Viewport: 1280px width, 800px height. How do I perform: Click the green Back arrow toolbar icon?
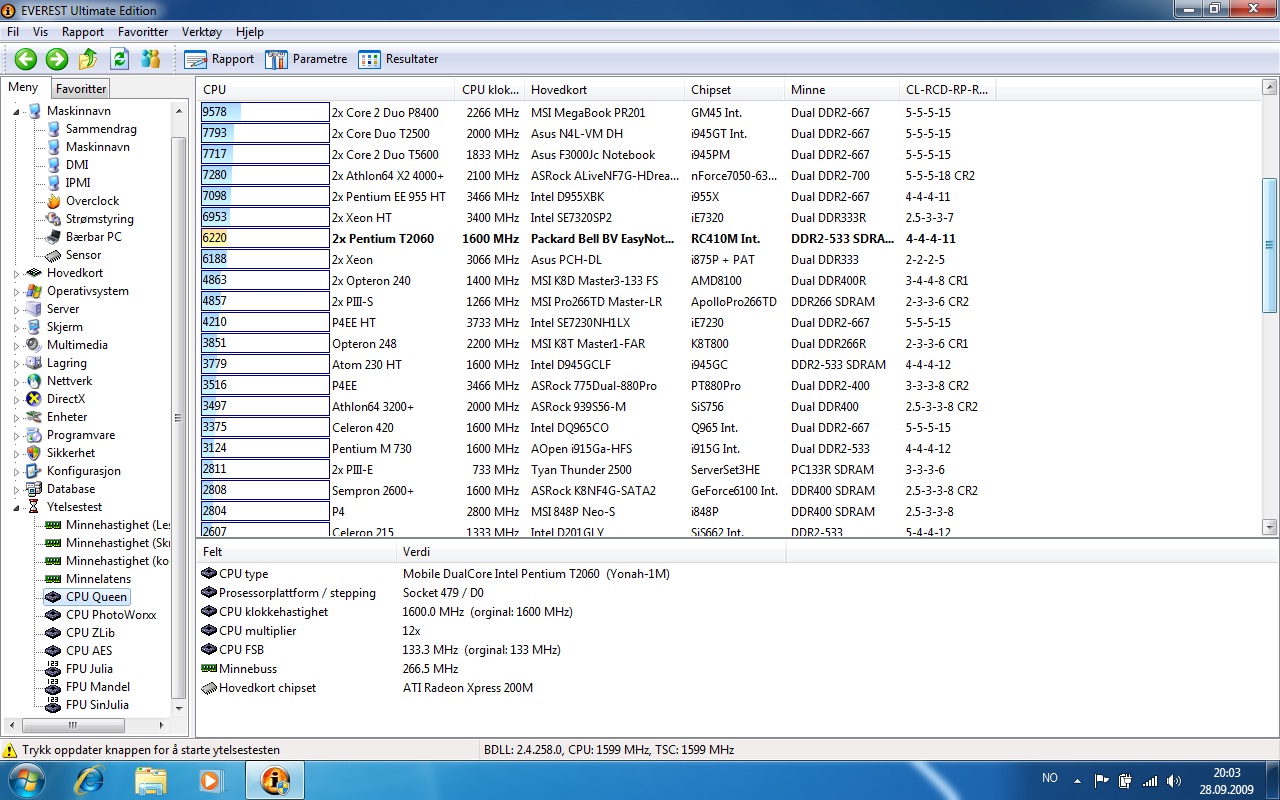tap(25, 59)
